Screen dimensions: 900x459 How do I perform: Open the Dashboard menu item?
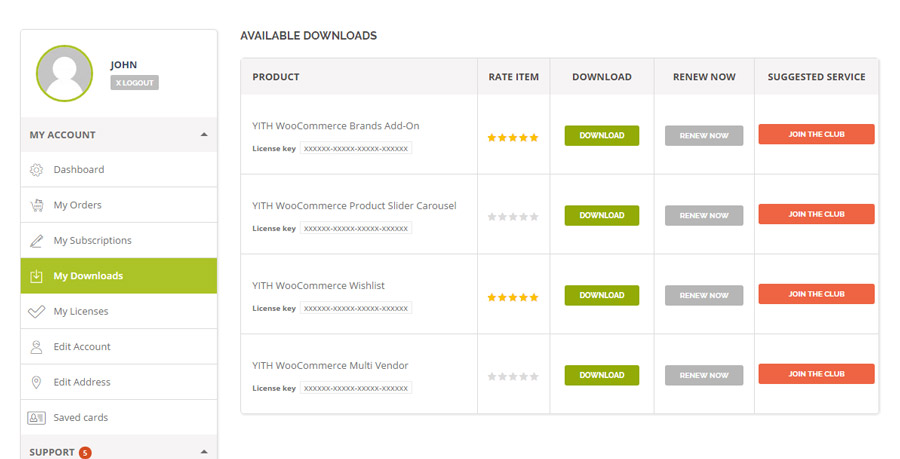click(119, 170)
